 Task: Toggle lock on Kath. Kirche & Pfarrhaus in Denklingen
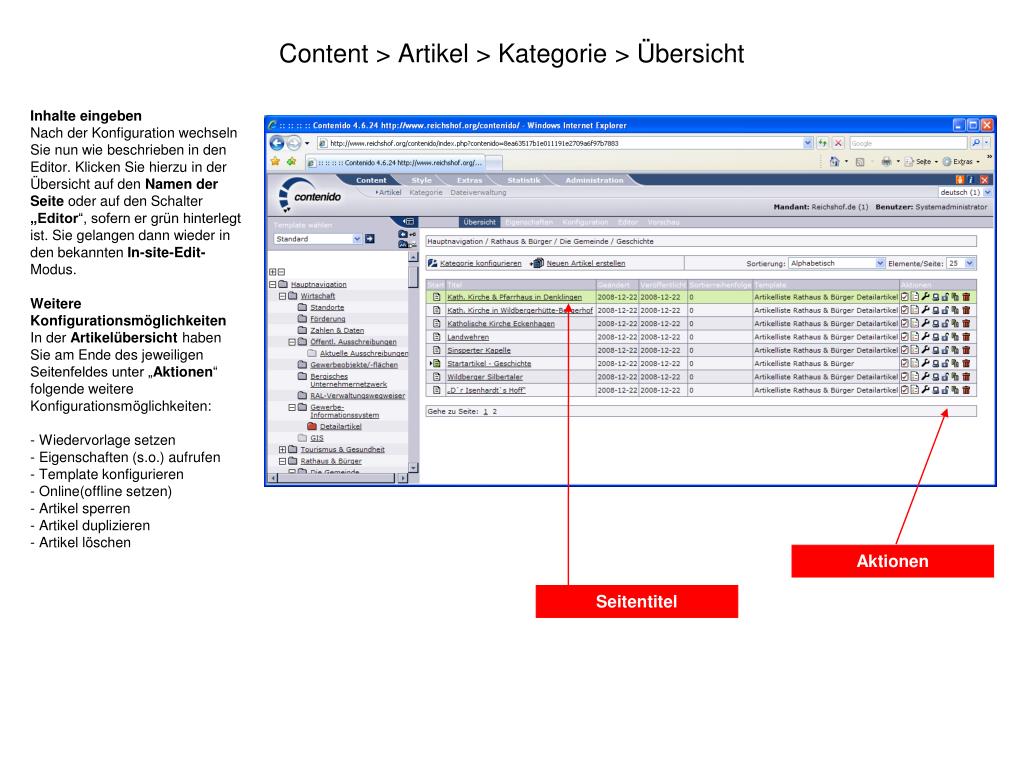[x=945, y=297]
